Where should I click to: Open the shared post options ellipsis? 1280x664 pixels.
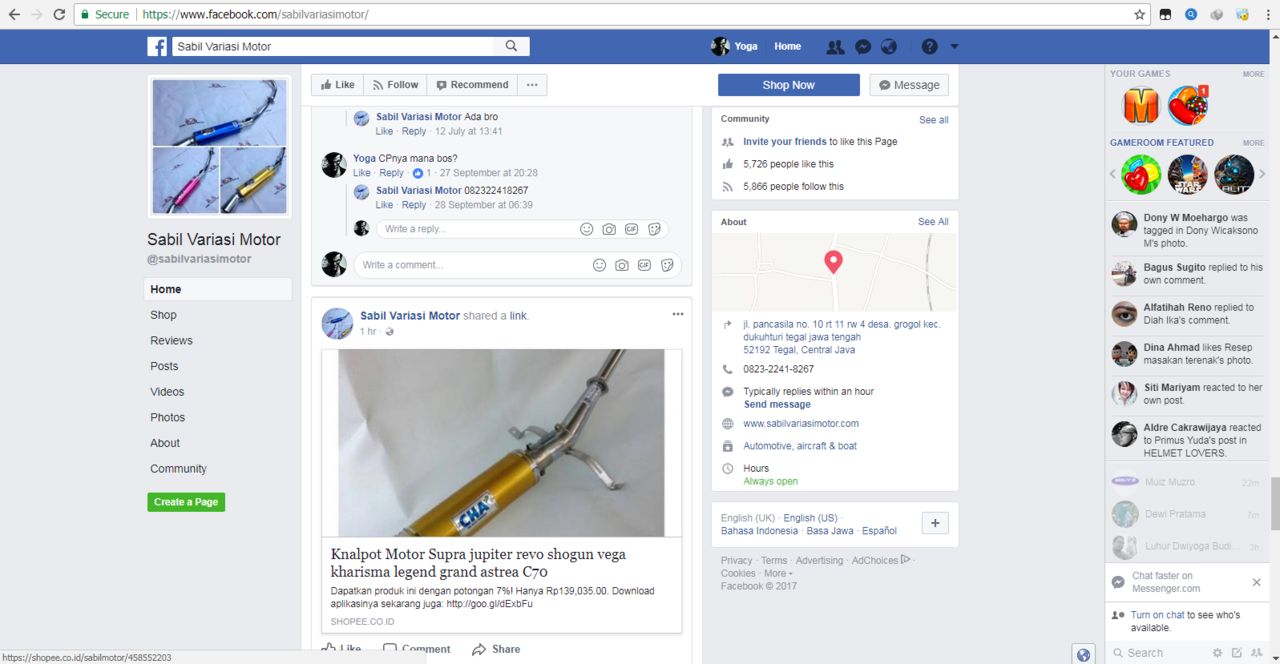click(678, 314)
